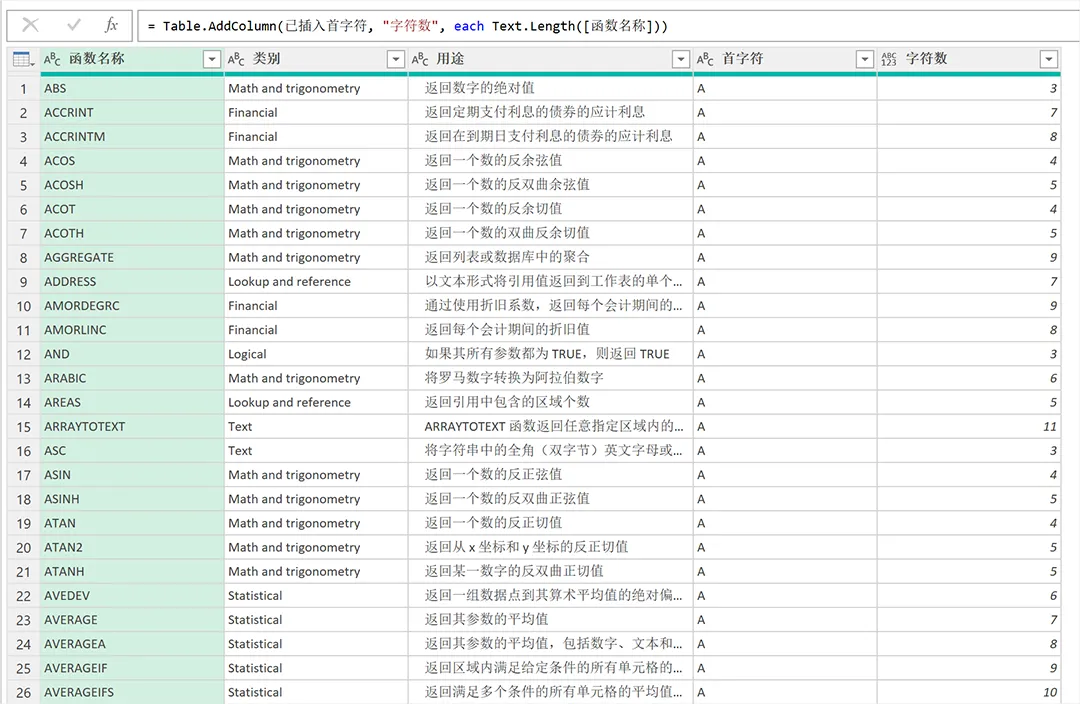This screenshot has width=1080, height=704.
Task: Click the 字符数 value 11 cell
Action: point(968,426)
